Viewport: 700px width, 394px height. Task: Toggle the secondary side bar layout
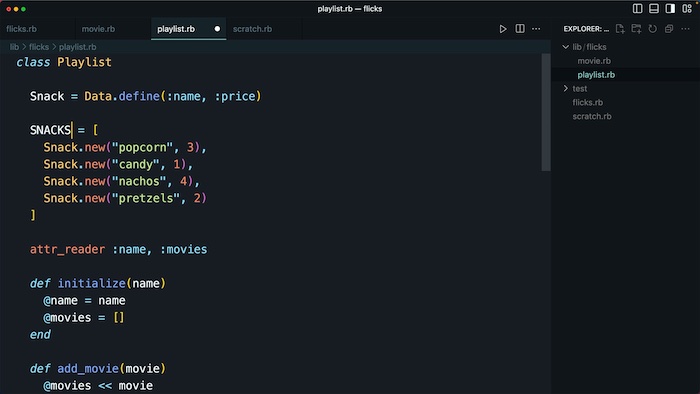(x=670, y=9)
